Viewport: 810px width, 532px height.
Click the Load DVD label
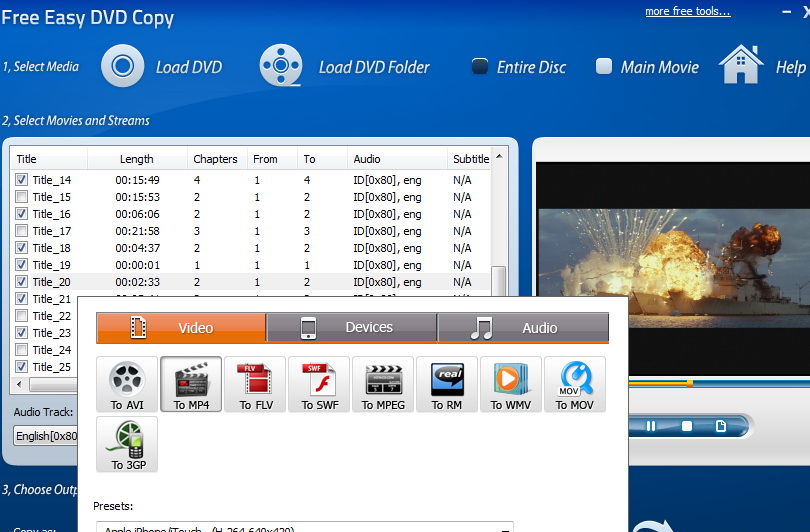click(189, 67)
